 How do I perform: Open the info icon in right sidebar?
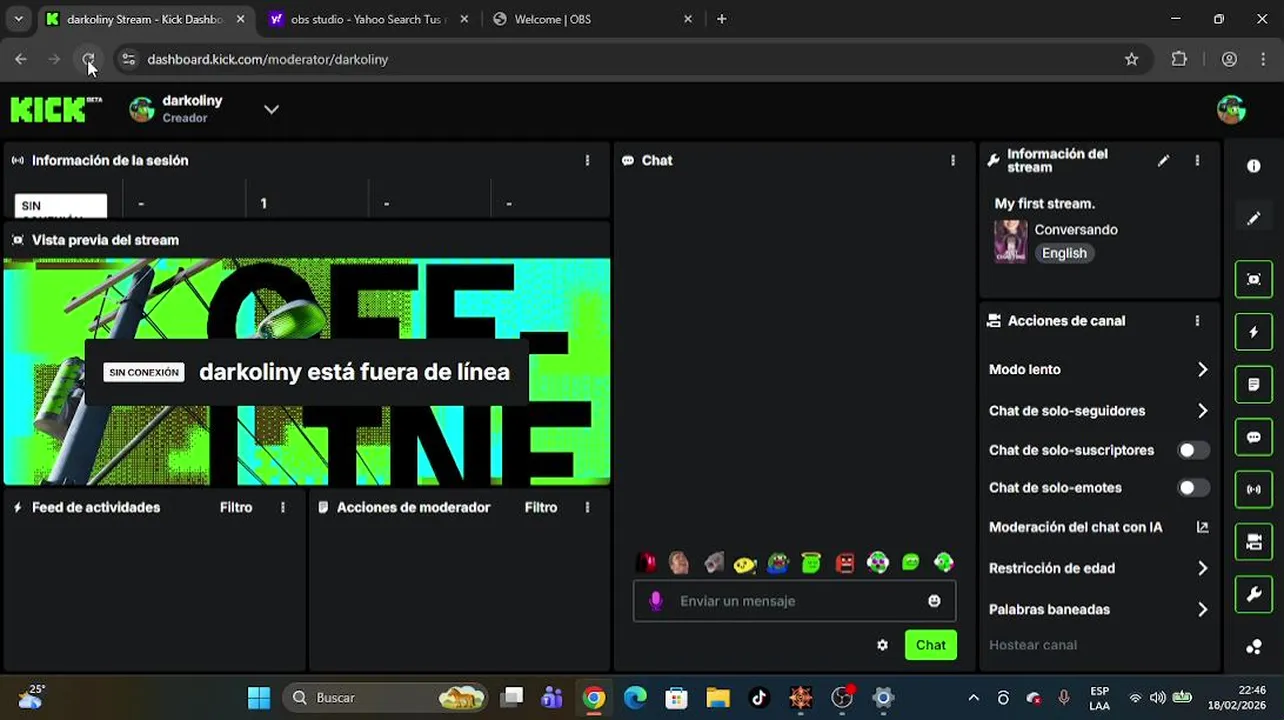pos(1253,166)
